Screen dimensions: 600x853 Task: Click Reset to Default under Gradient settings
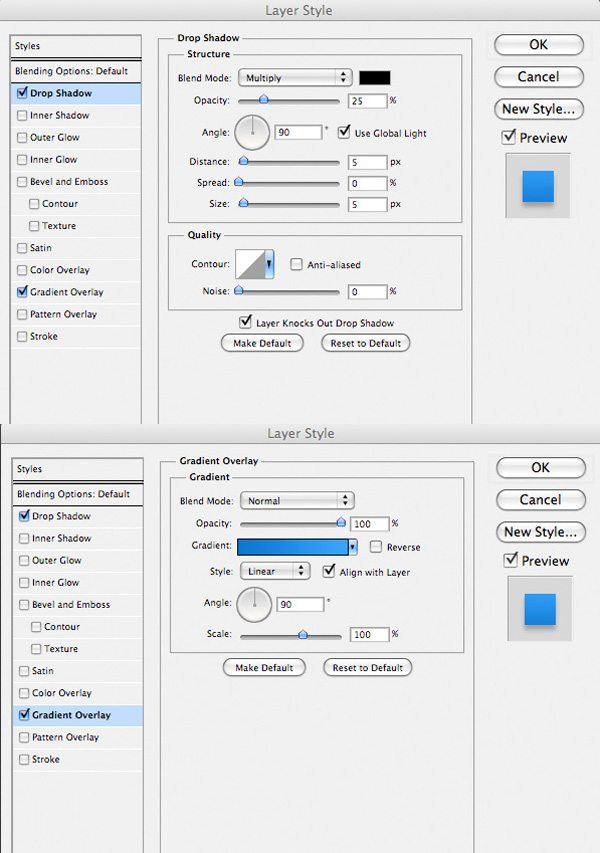click(368, 667)
